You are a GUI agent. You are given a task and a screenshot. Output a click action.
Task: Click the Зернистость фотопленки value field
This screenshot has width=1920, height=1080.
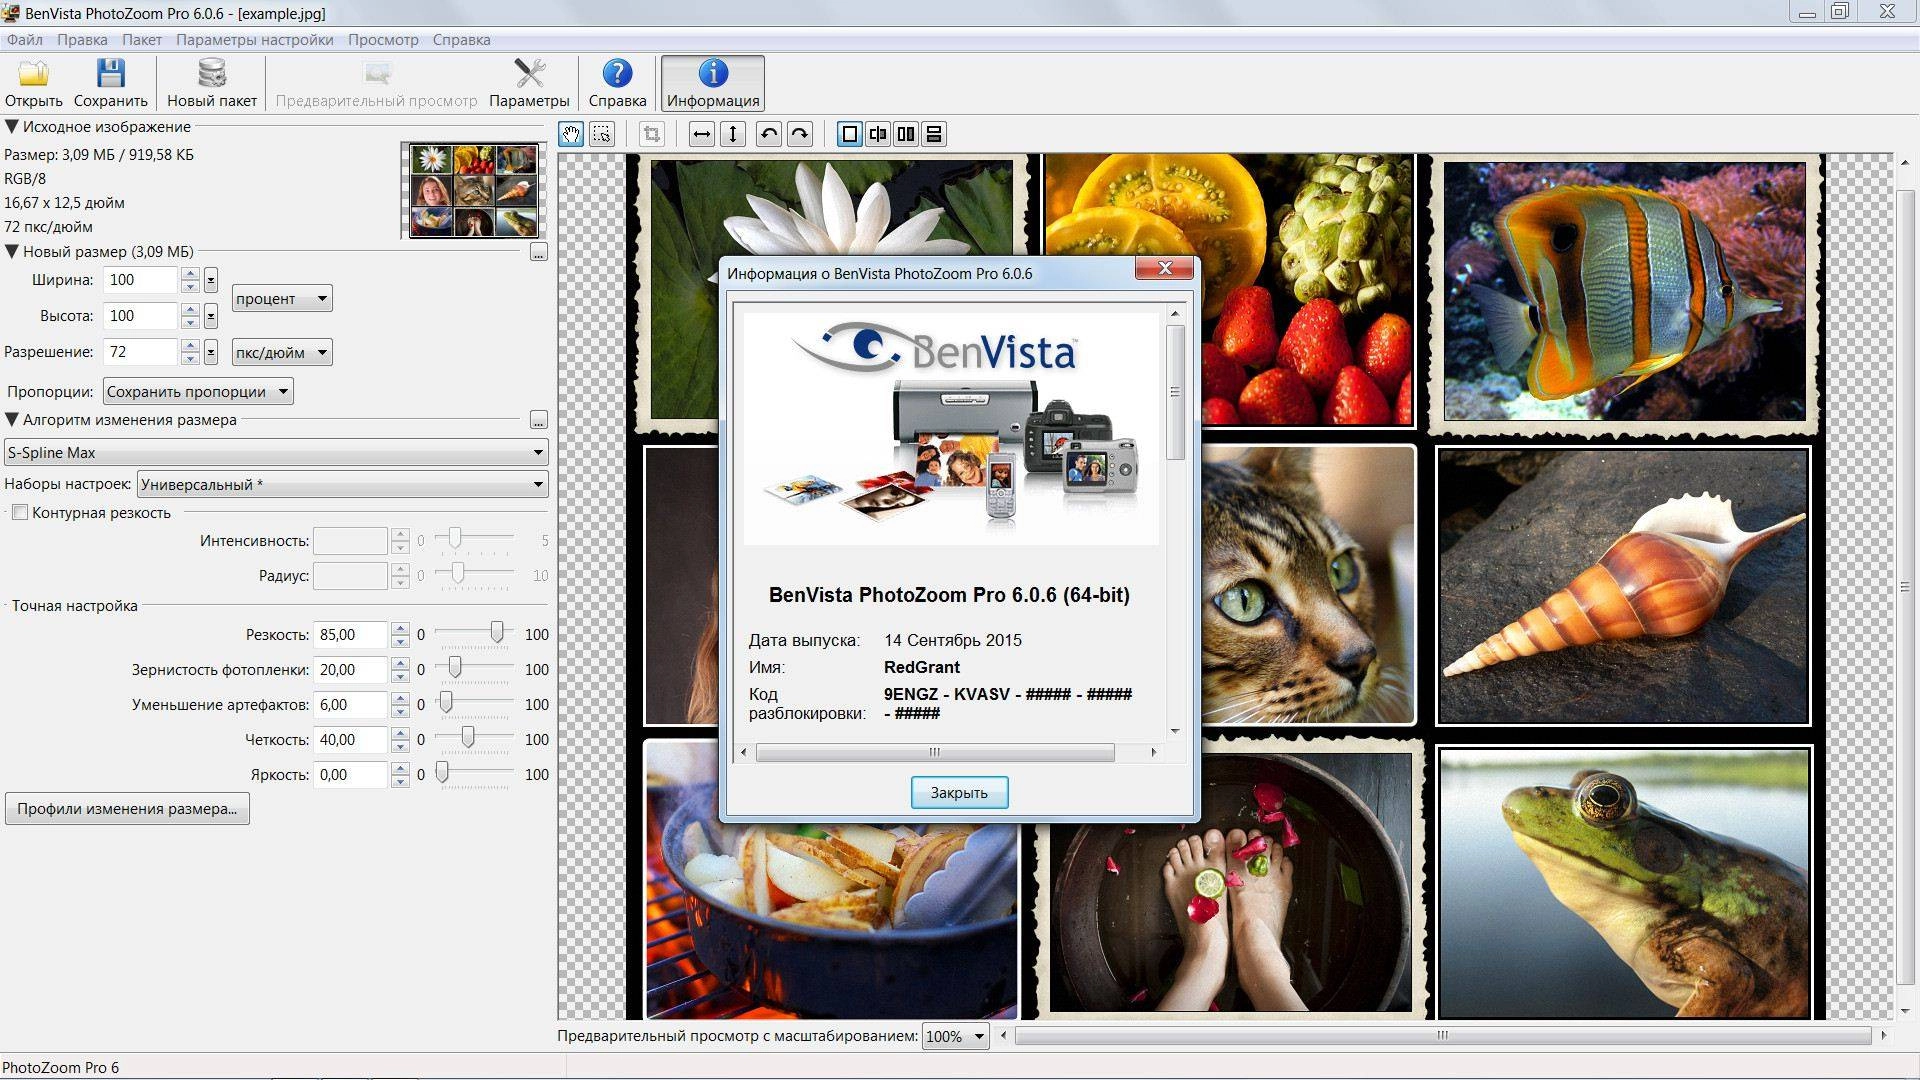tap(350, 670)
